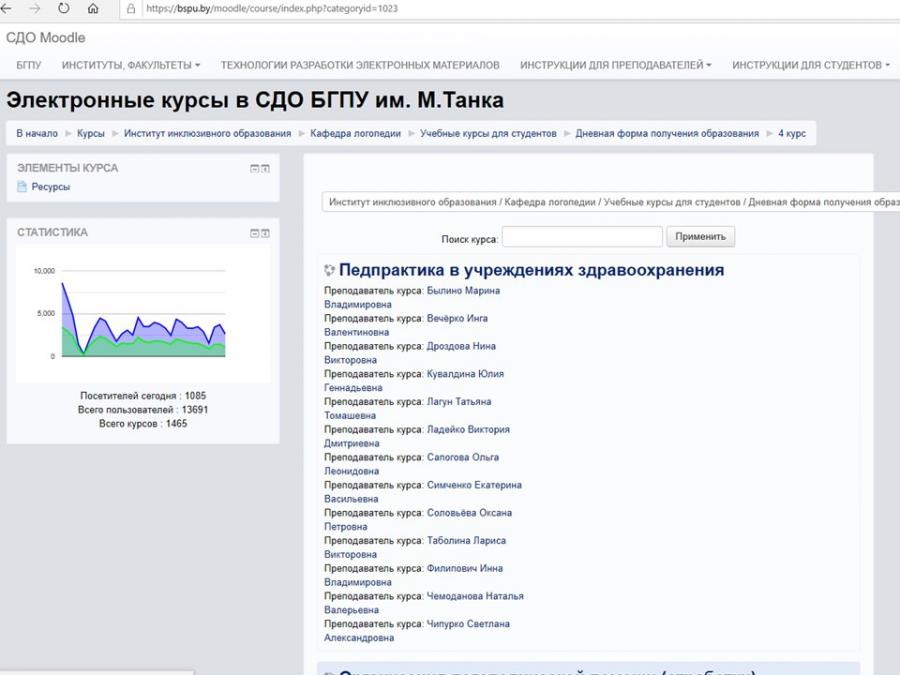
Task: Collapse the ЭЛЕМЕНТЫ КУРСА block with hide icon
Action: click(254, 168)
